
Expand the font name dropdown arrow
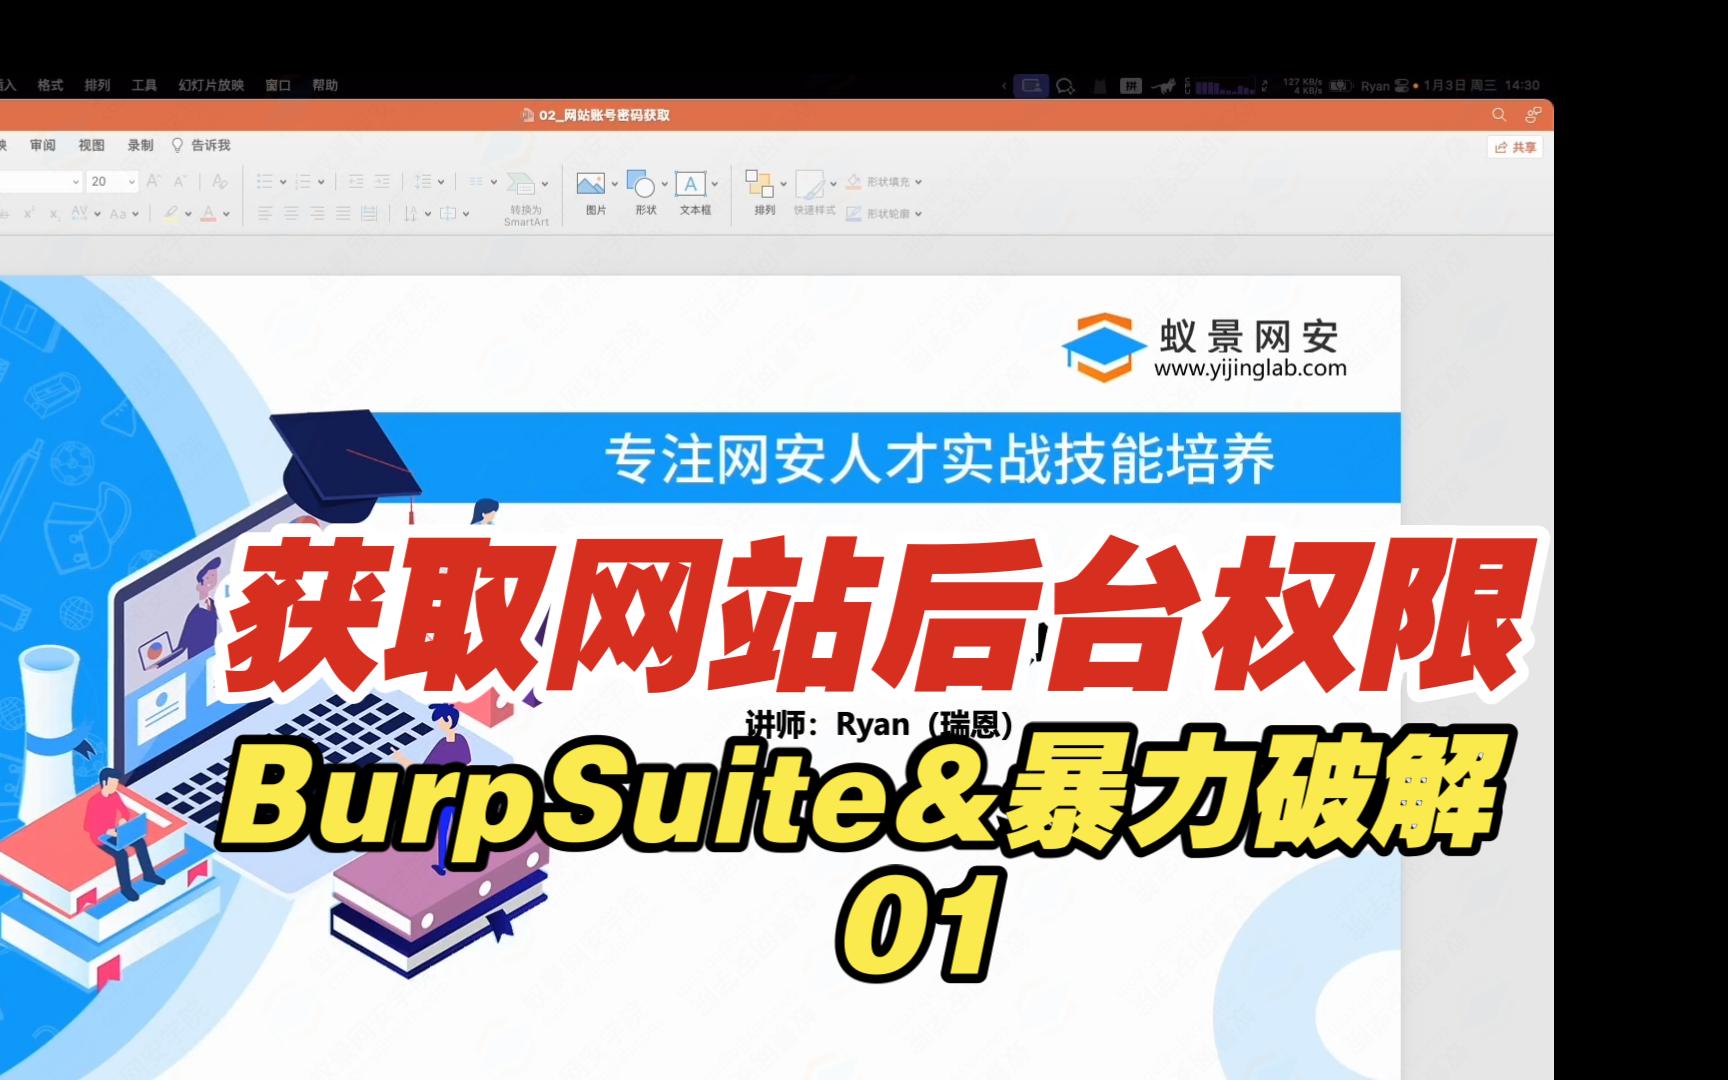pos(75,182)
